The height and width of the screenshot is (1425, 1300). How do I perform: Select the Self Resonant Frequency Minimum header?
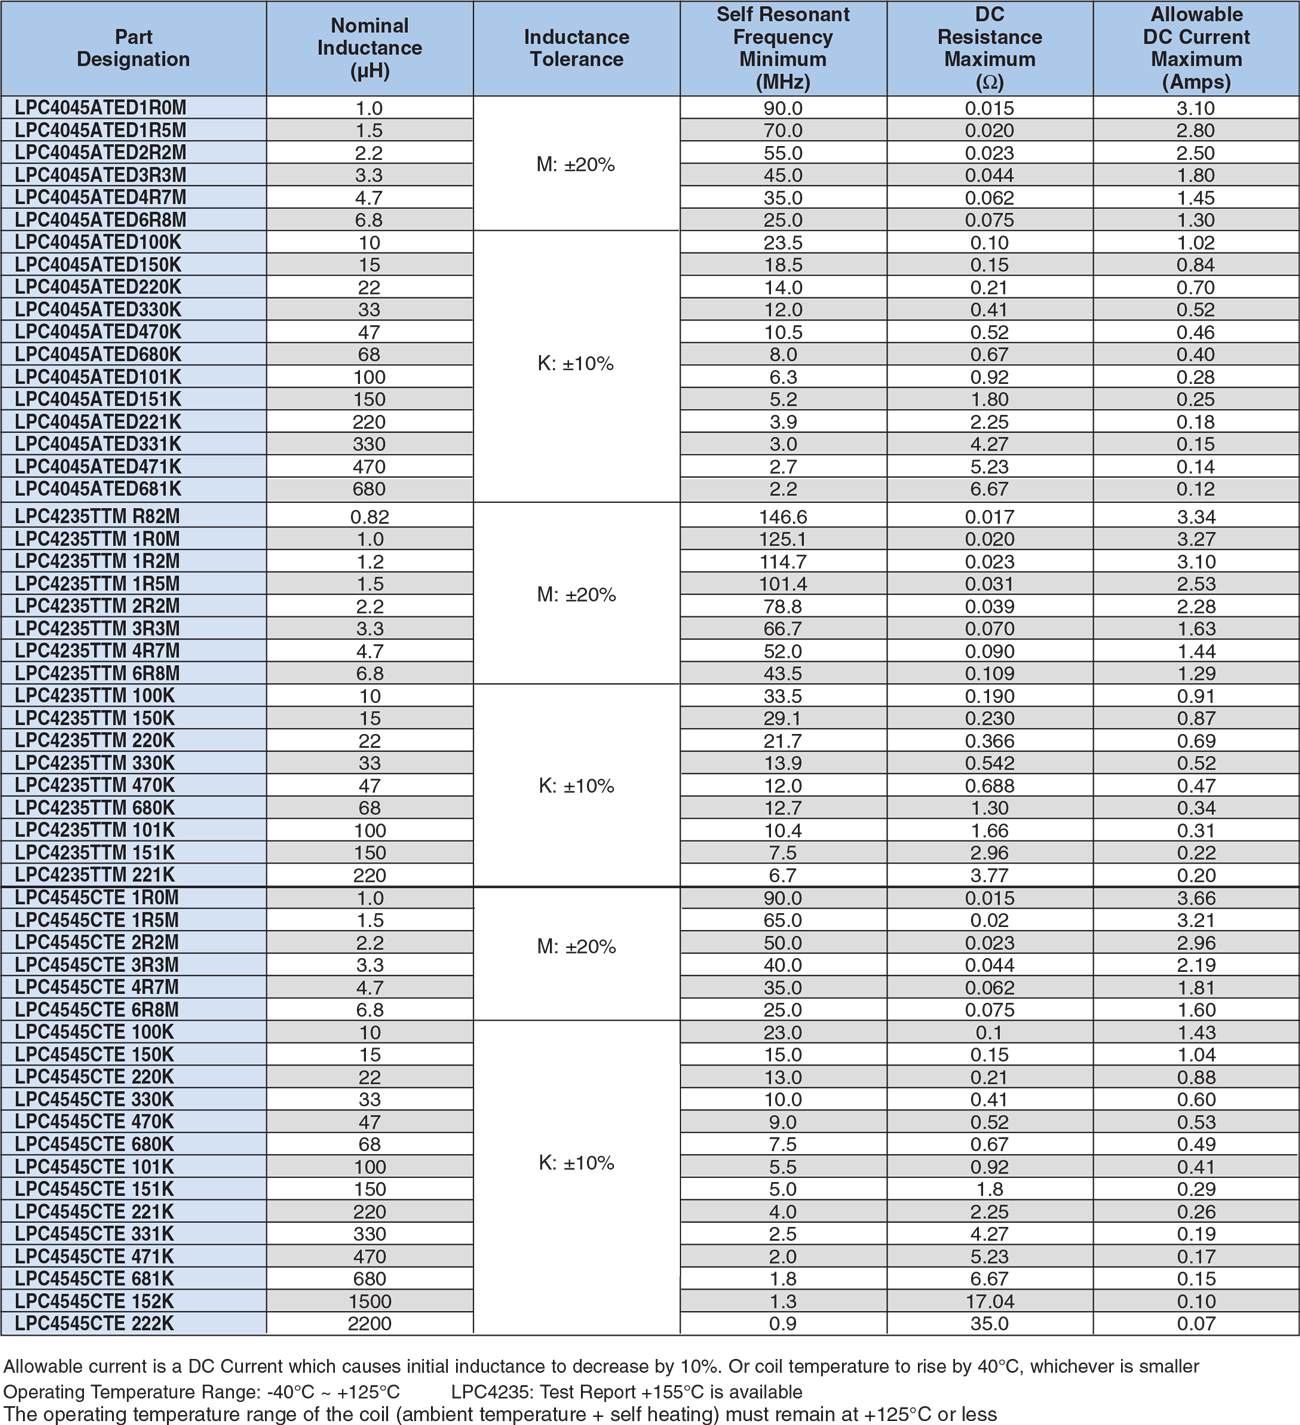pyautogui.click(x=782, y=48)
